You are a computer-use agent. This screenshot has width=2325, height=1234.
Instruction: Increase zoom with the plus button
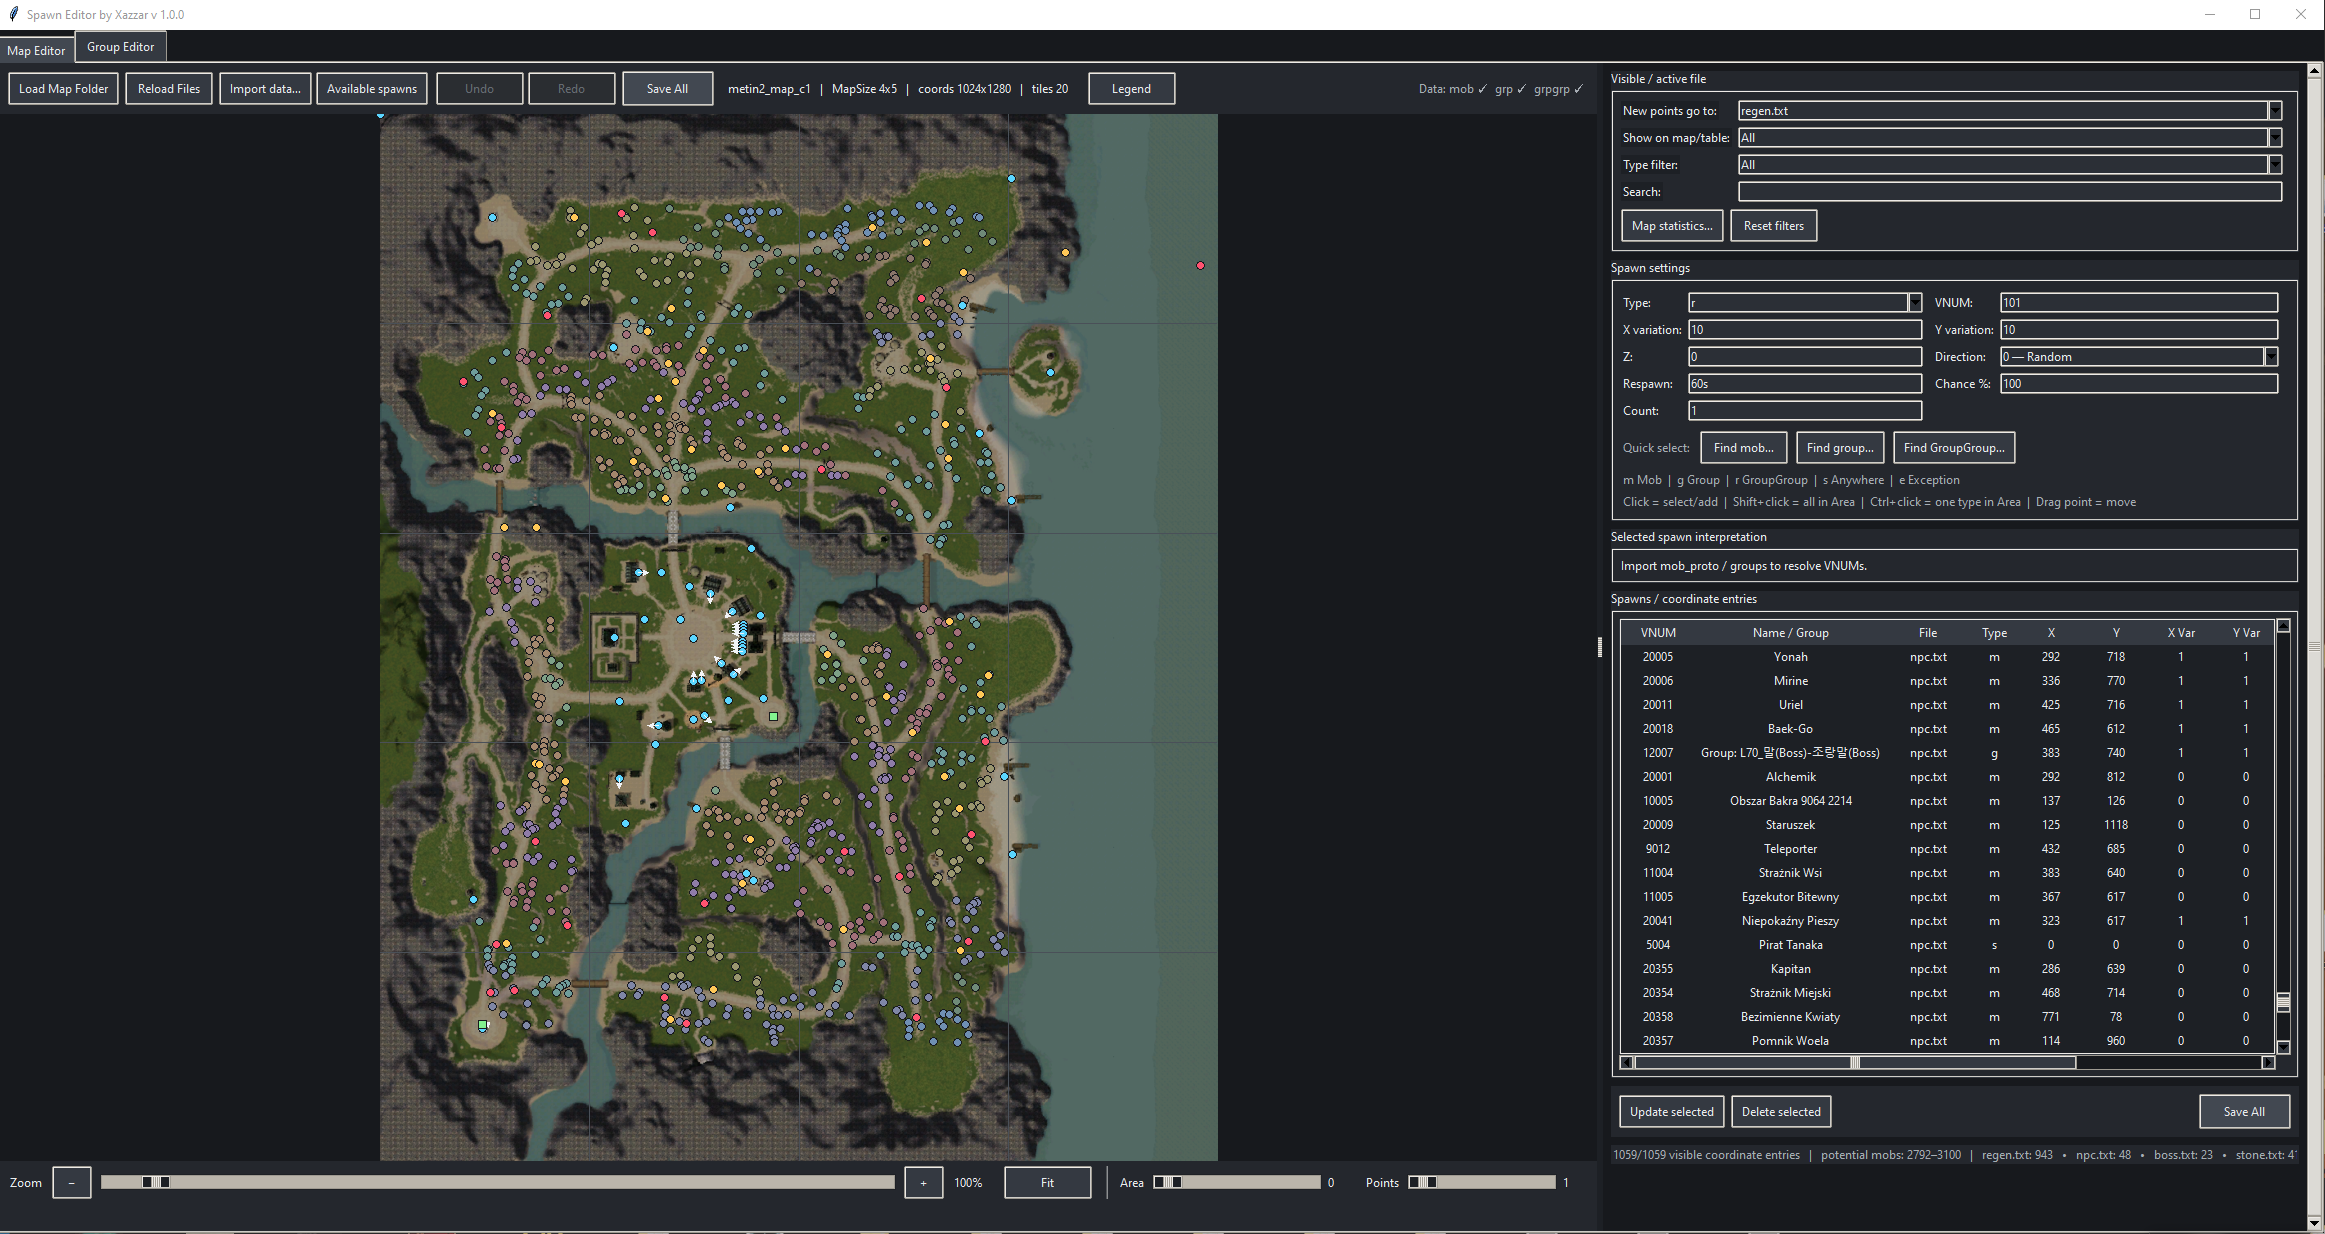click(923, 1183)
